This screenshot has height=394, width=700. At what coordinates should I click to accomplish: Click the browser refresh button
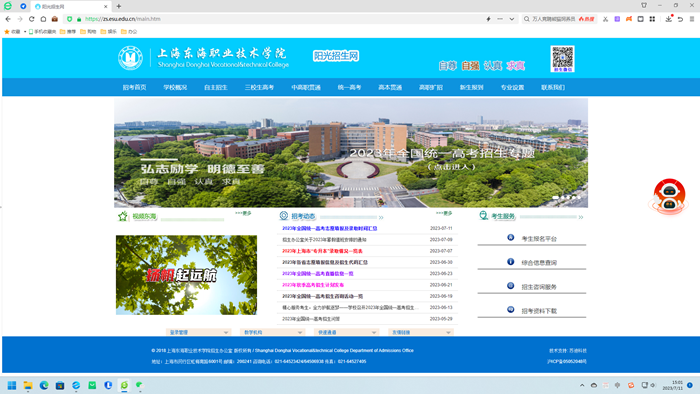tap(31, 19)
